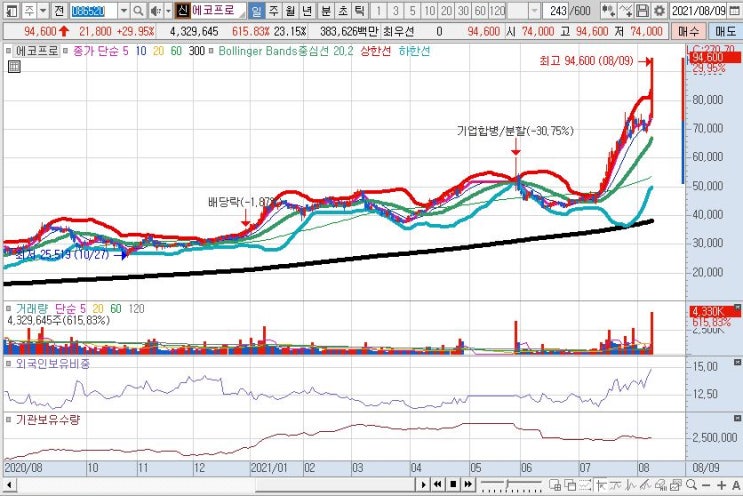The width and height of the screenshot is (743, 496).
Task: Select the 틱 tick period tab
Action: click(x=360, y=10)
